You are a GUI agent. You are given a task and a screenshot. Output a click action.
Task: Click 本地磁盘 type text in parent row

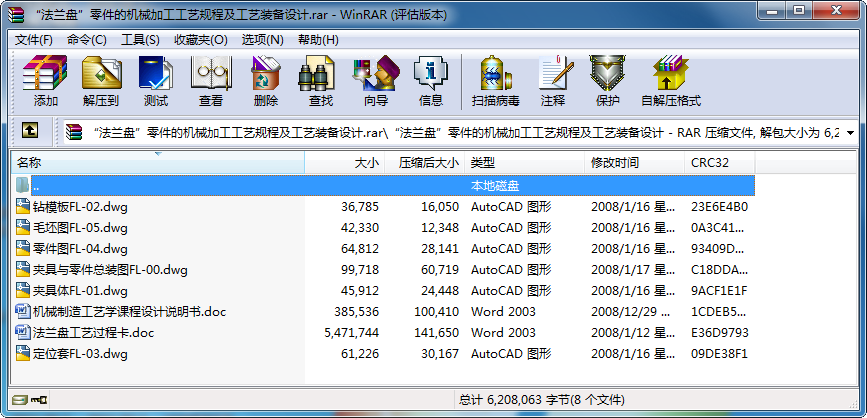point(495,186)
